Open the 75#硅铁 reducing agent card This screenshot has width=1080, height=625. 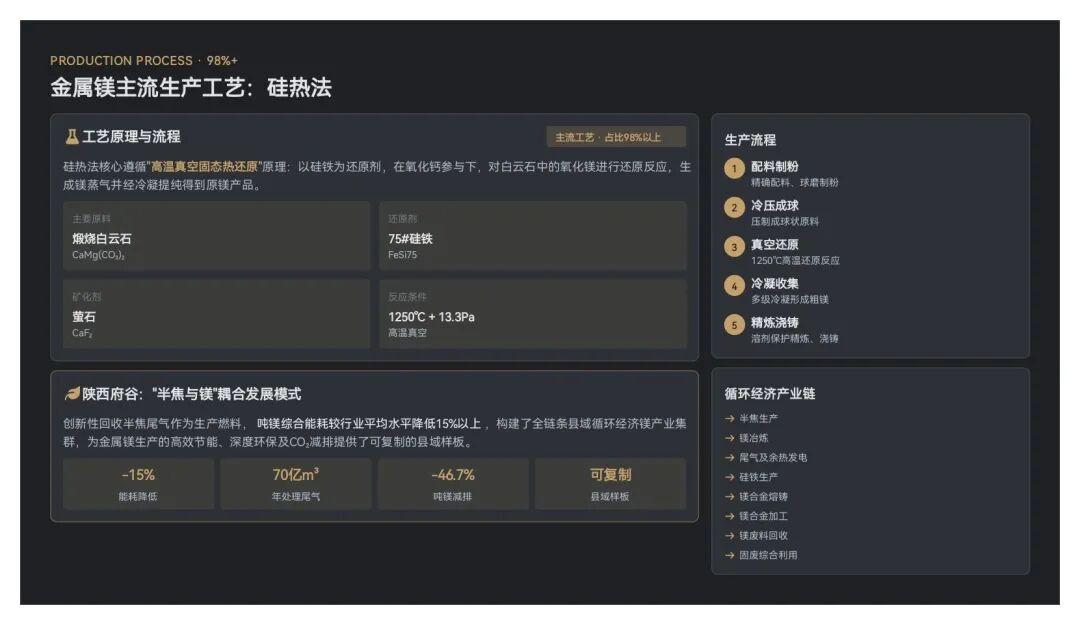tap(532, 236)
